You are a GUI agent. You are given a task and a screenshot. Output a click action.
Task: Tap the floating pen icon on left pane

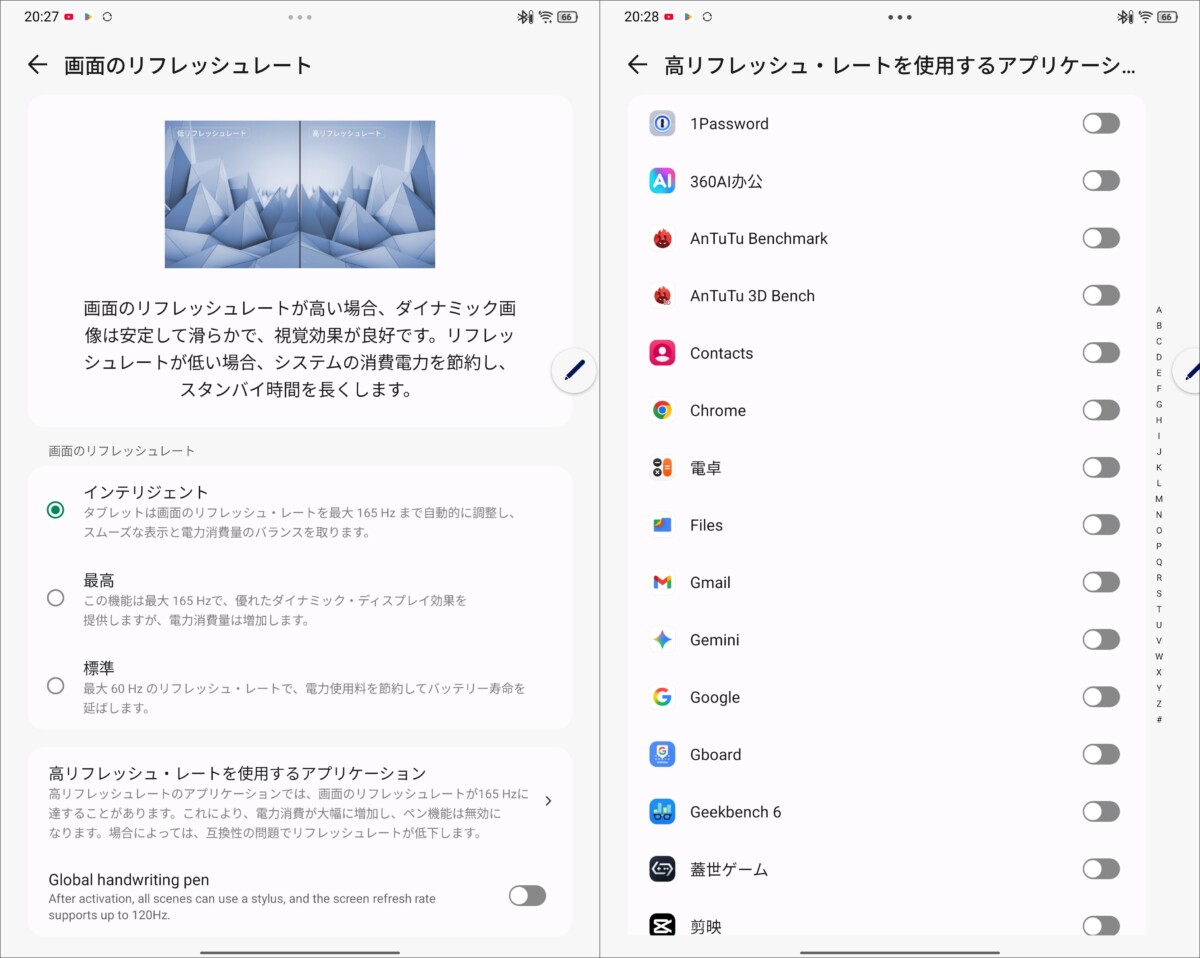[x=574, y=371]
